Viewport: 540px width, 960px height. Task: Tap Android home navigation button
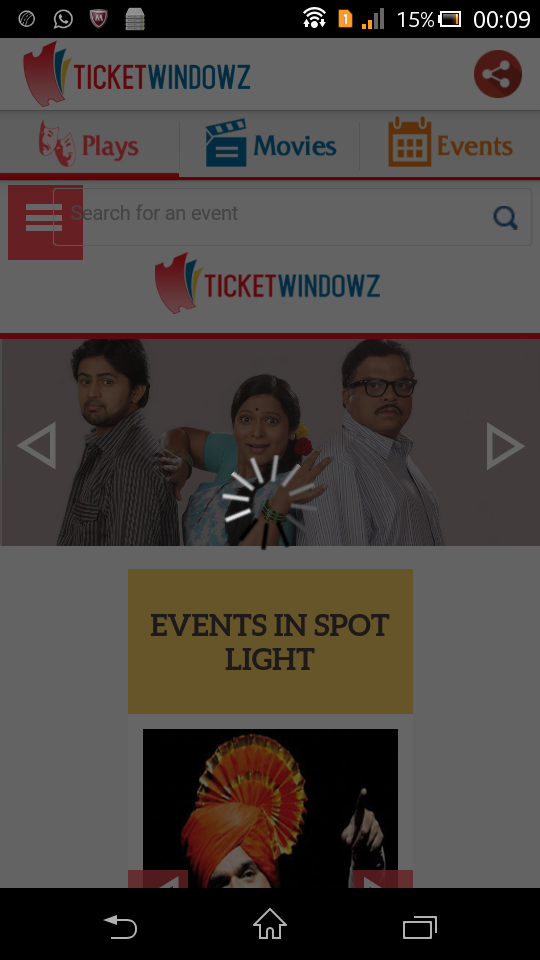(x=270, y=924)
